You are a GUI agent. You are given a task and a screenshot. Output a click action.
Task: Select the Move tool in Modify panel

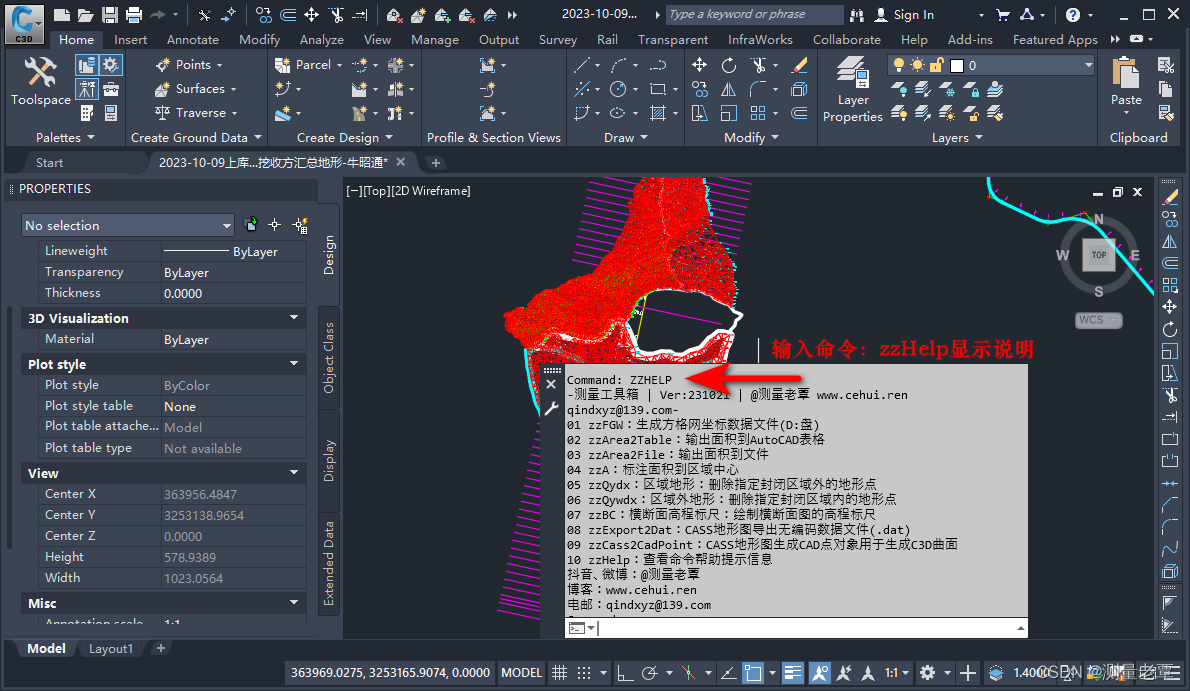point(699,65)
